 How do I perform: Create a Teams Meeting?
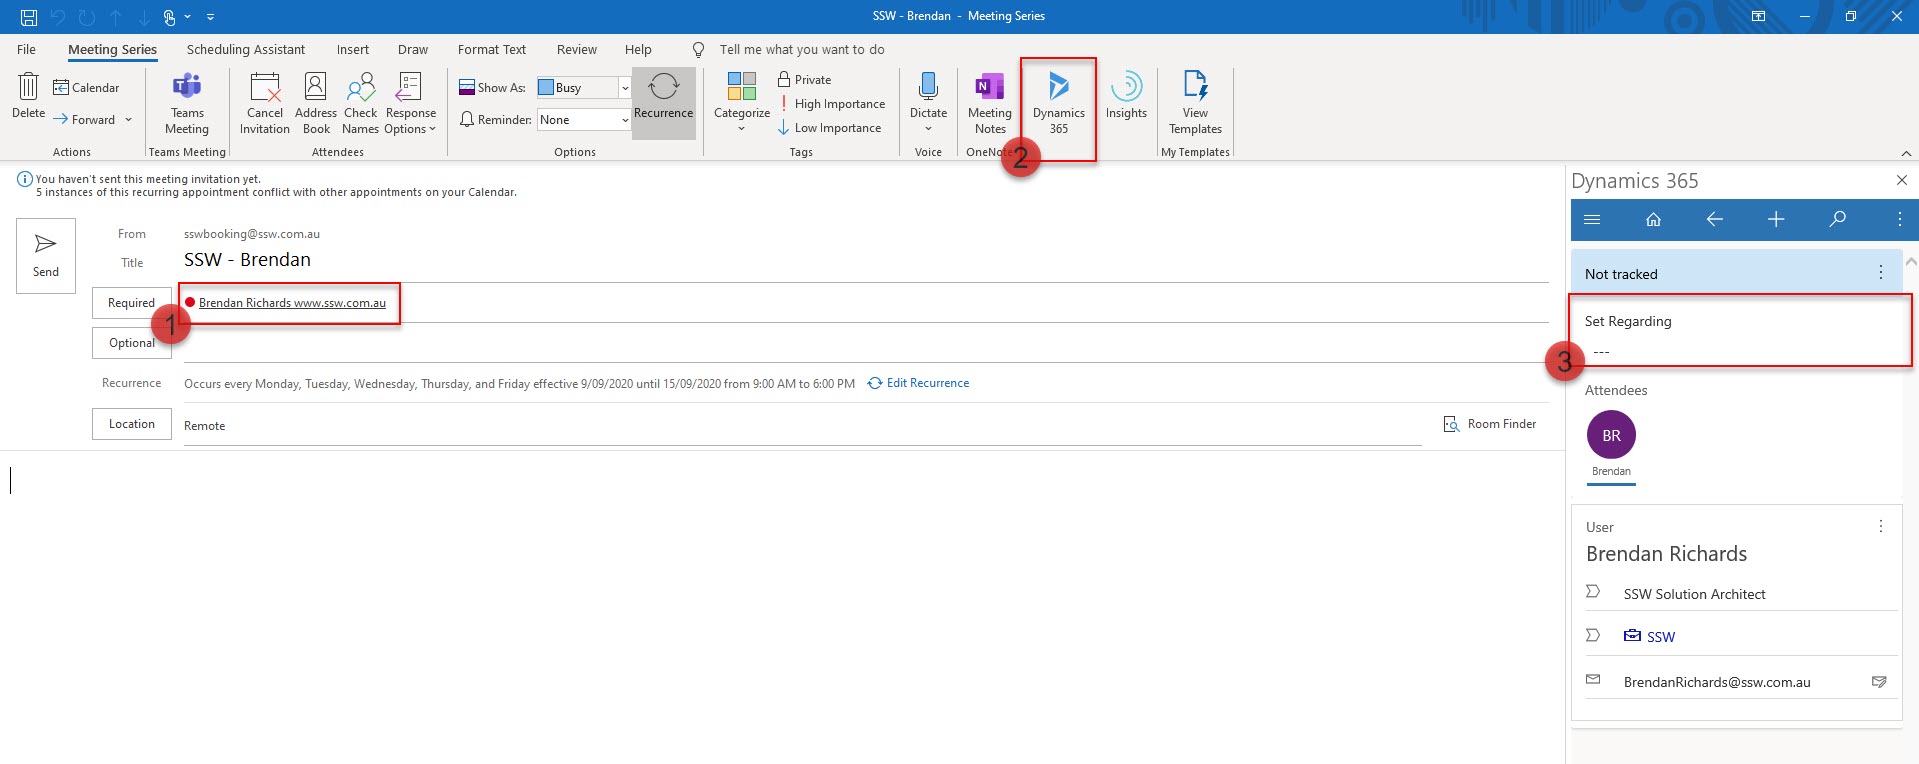tap(187, 102)
